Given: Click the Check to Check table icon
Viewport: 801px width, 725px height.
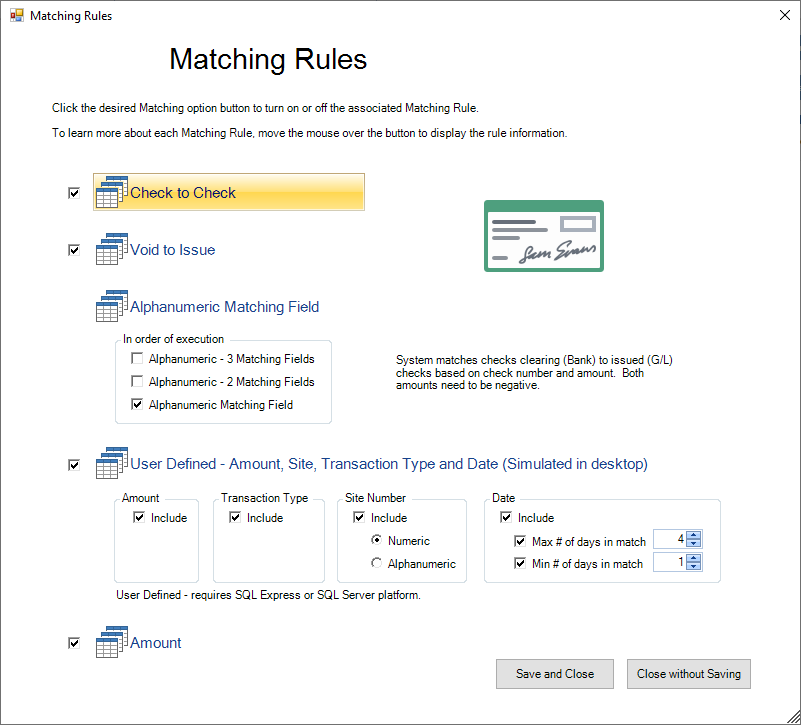Looking at the screenshot, I should [112, 192].
